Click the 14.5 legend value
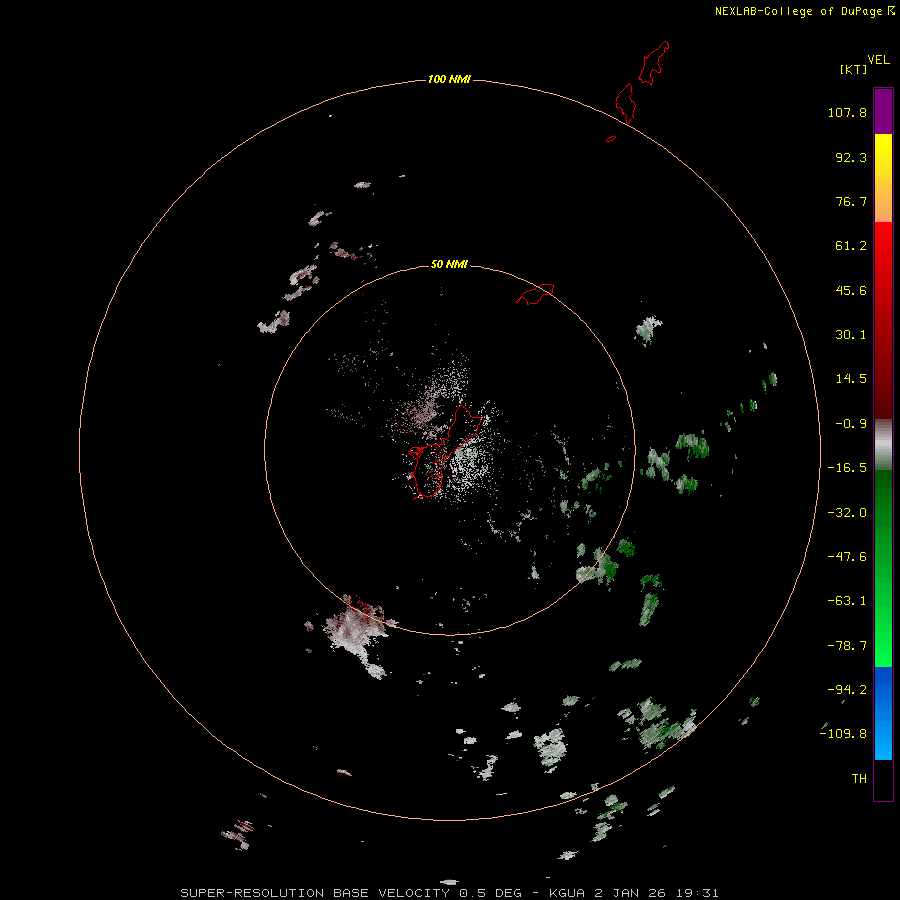 click(851, 379)
